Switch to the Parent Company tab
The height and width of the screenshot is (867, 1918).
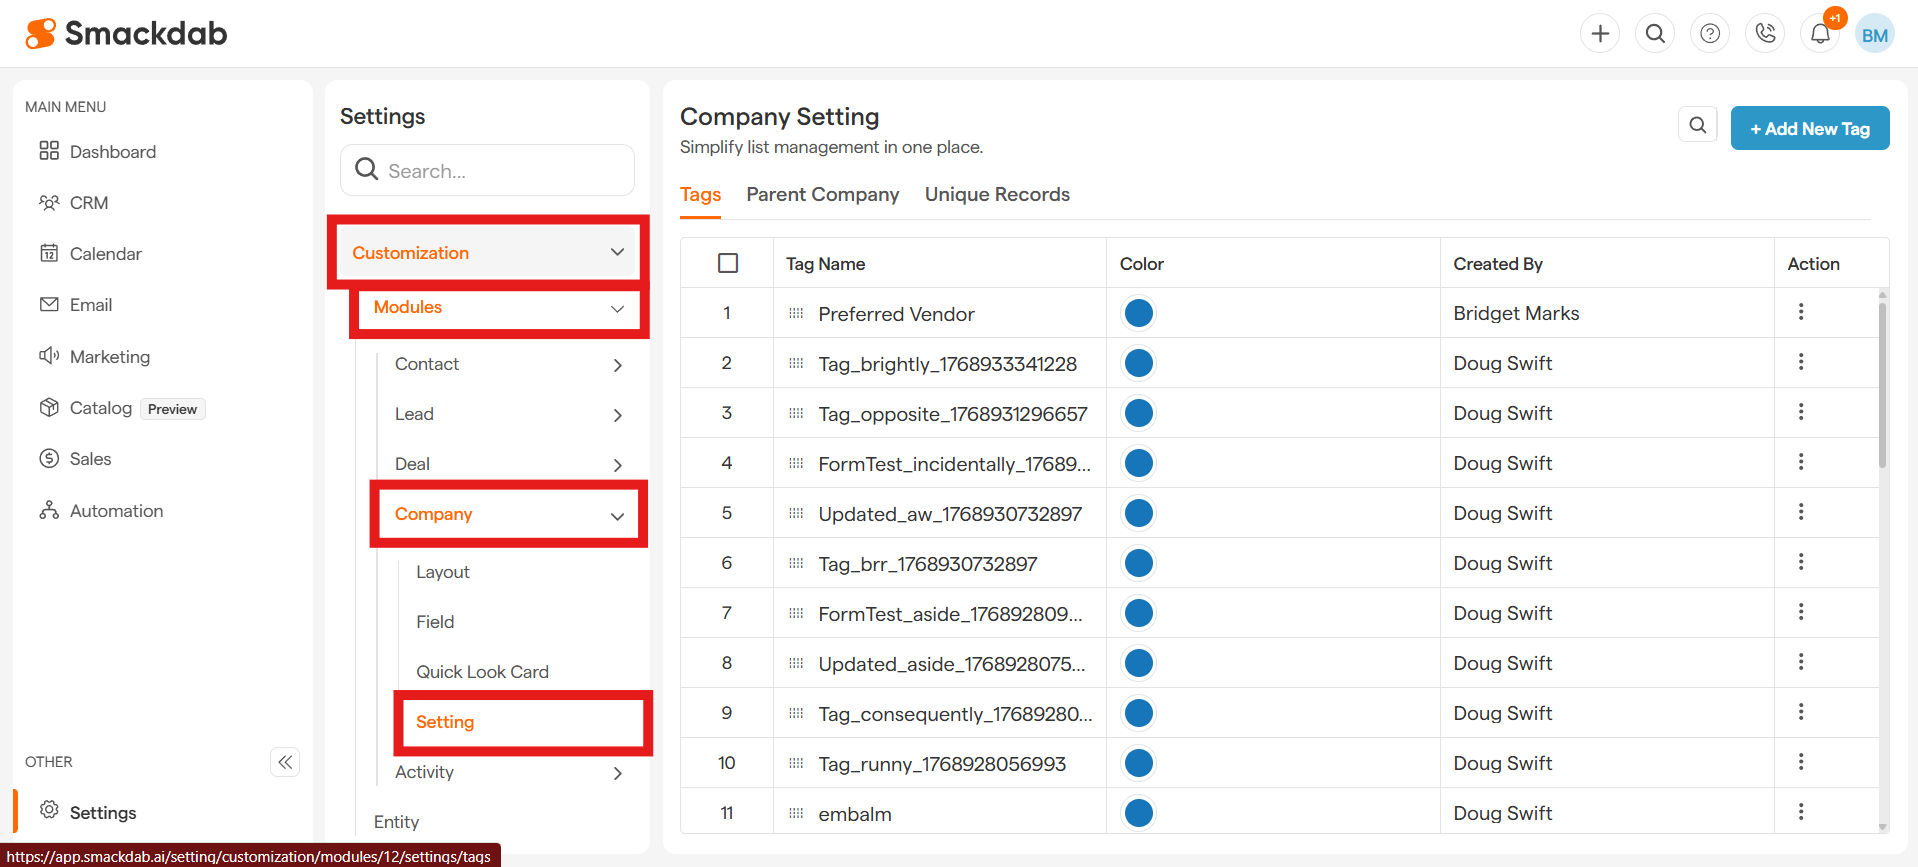[x=822, y=195]
